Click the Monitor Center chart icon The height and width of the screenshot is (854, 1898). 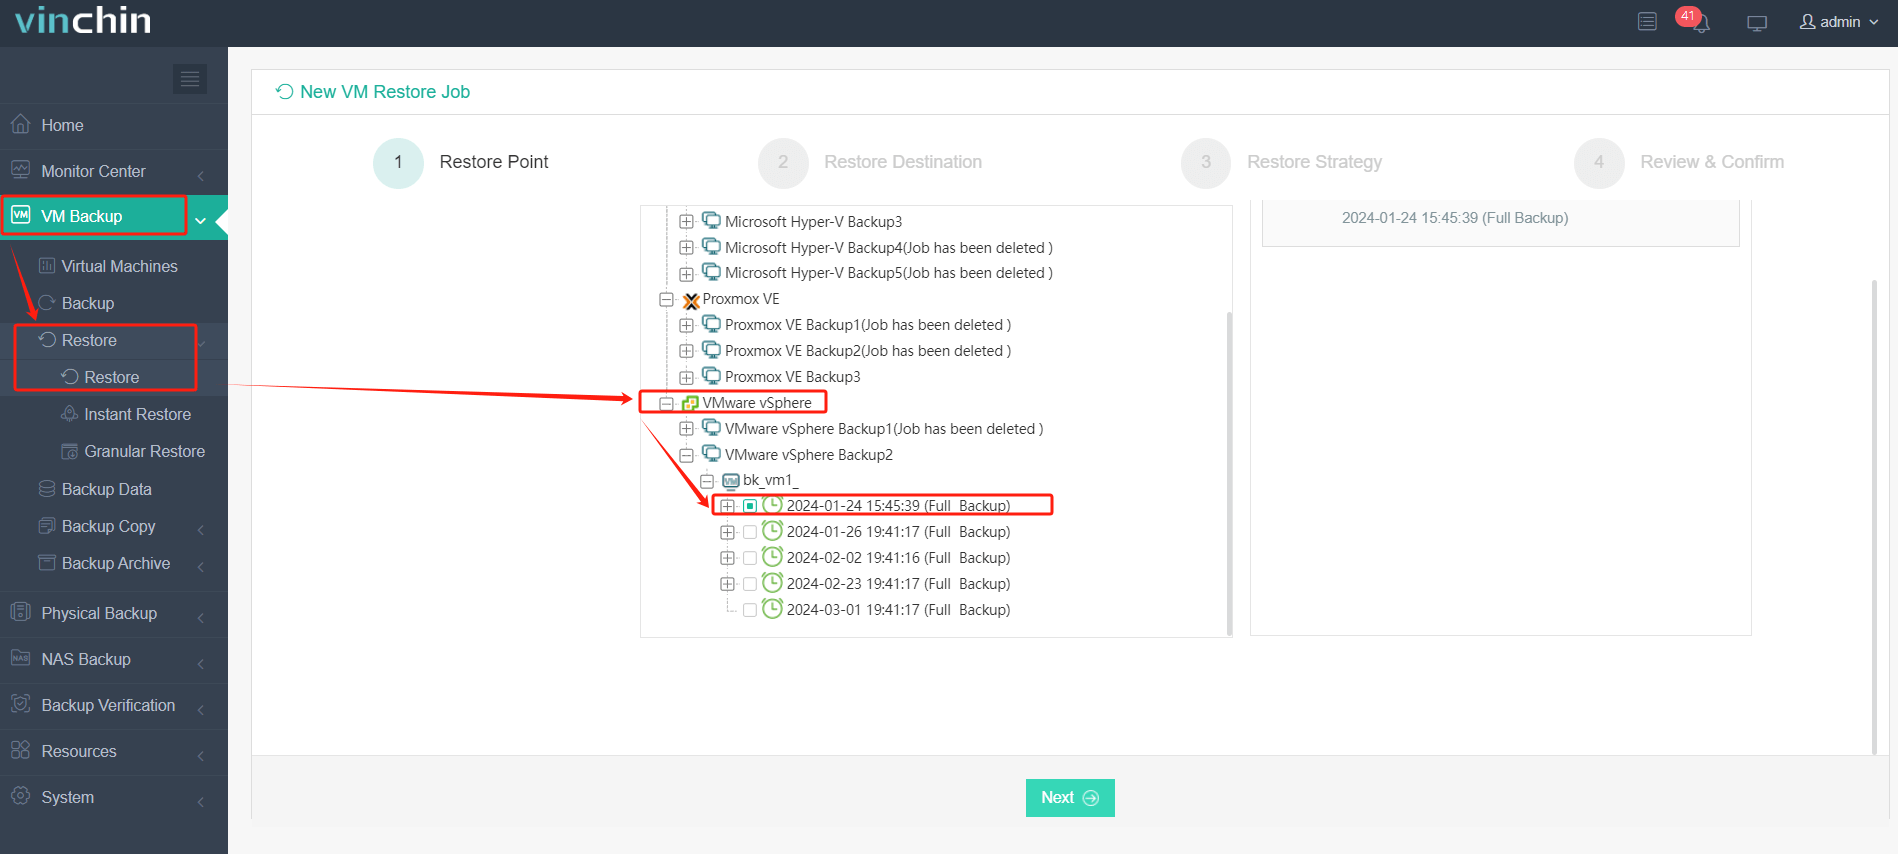tap(20, 170)
